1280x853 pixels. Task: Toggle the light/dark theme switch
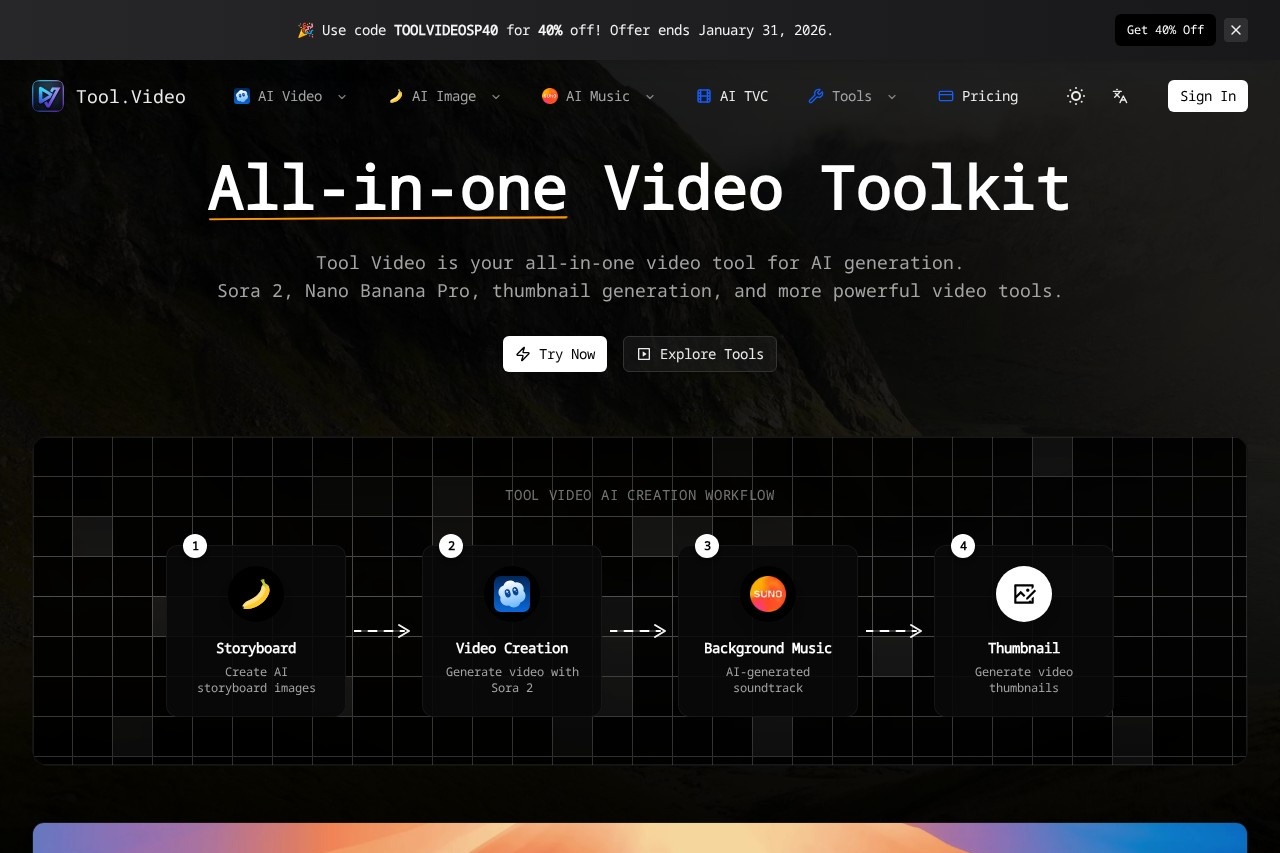[x=1076, y=96]
